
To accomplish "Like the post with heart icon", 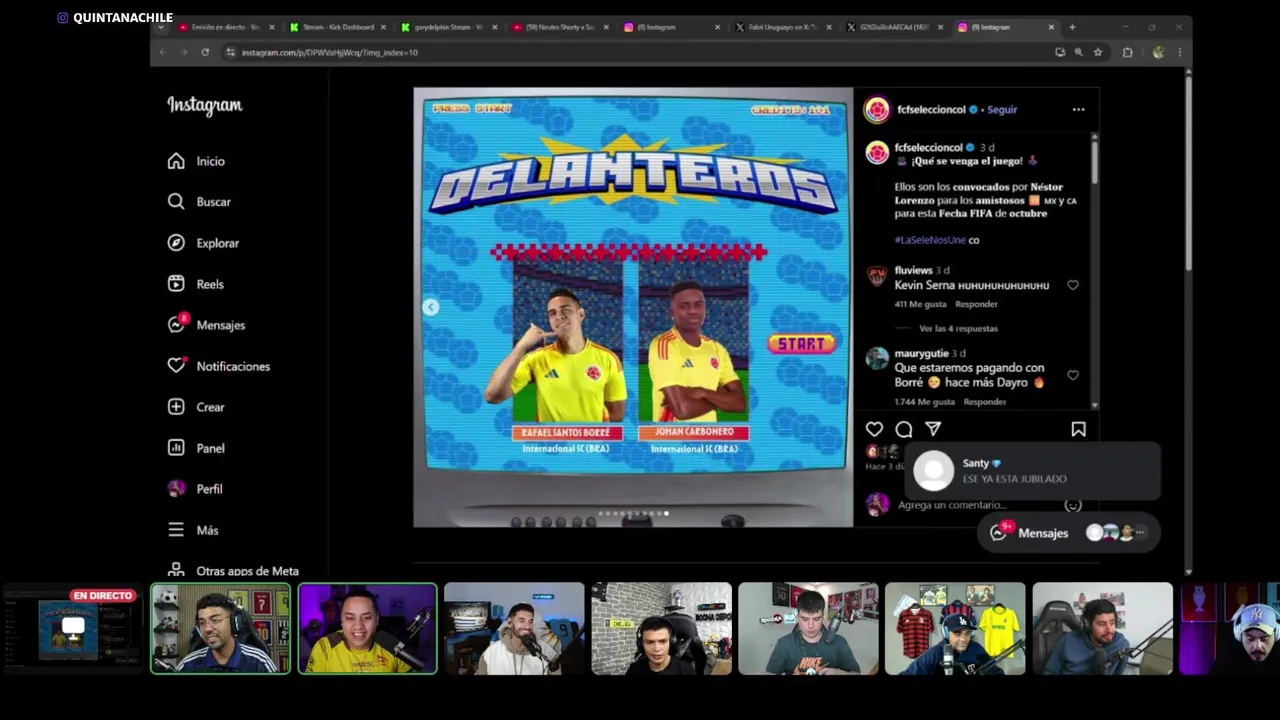I will pyautogui.click(x=874, y=429).
